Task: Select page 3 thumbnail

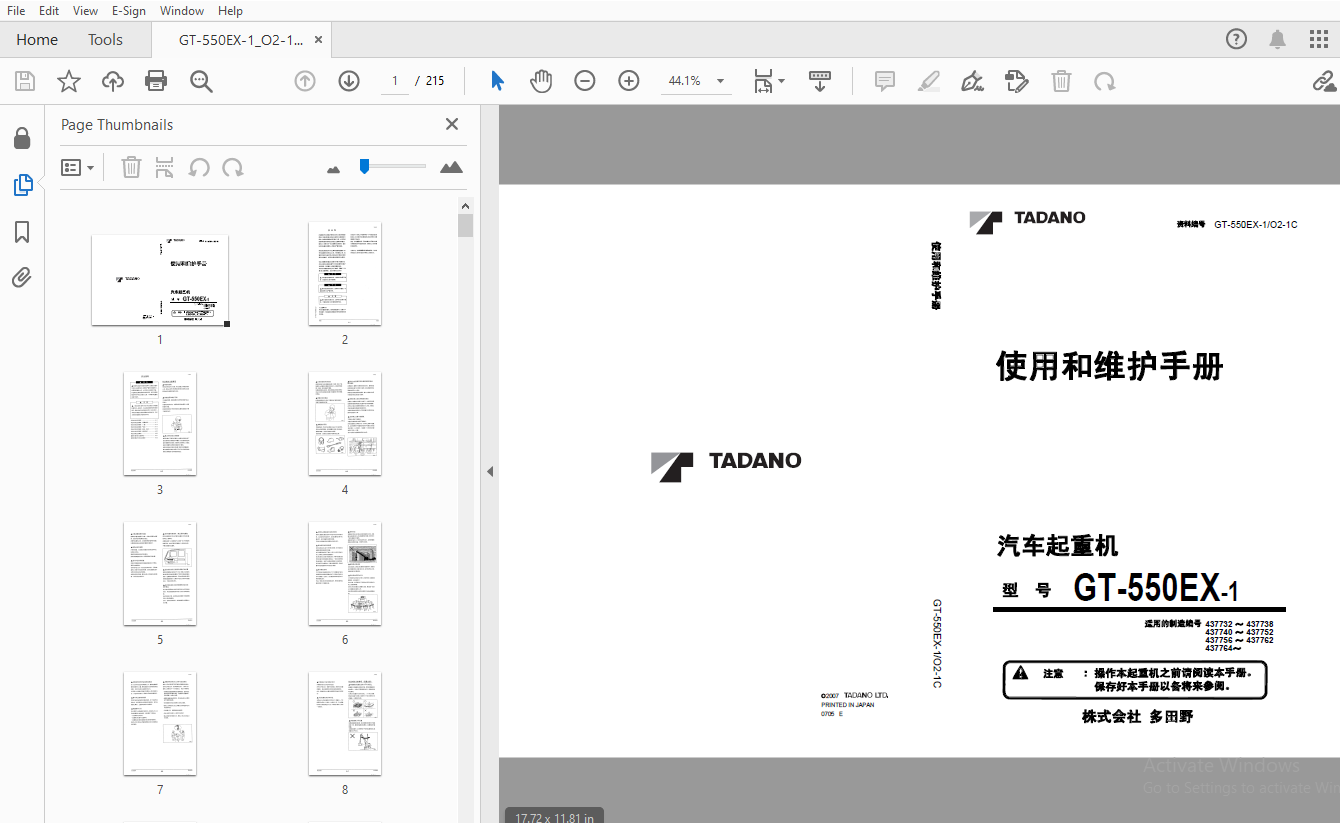Action: click(x=160, y=424)
